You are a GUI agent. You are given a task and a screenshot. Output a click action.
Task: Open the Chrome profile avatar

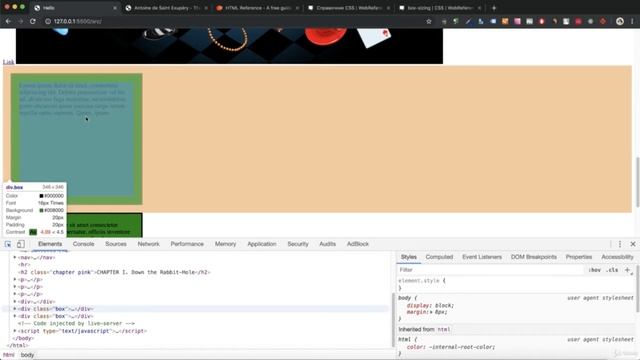point(620,21)
